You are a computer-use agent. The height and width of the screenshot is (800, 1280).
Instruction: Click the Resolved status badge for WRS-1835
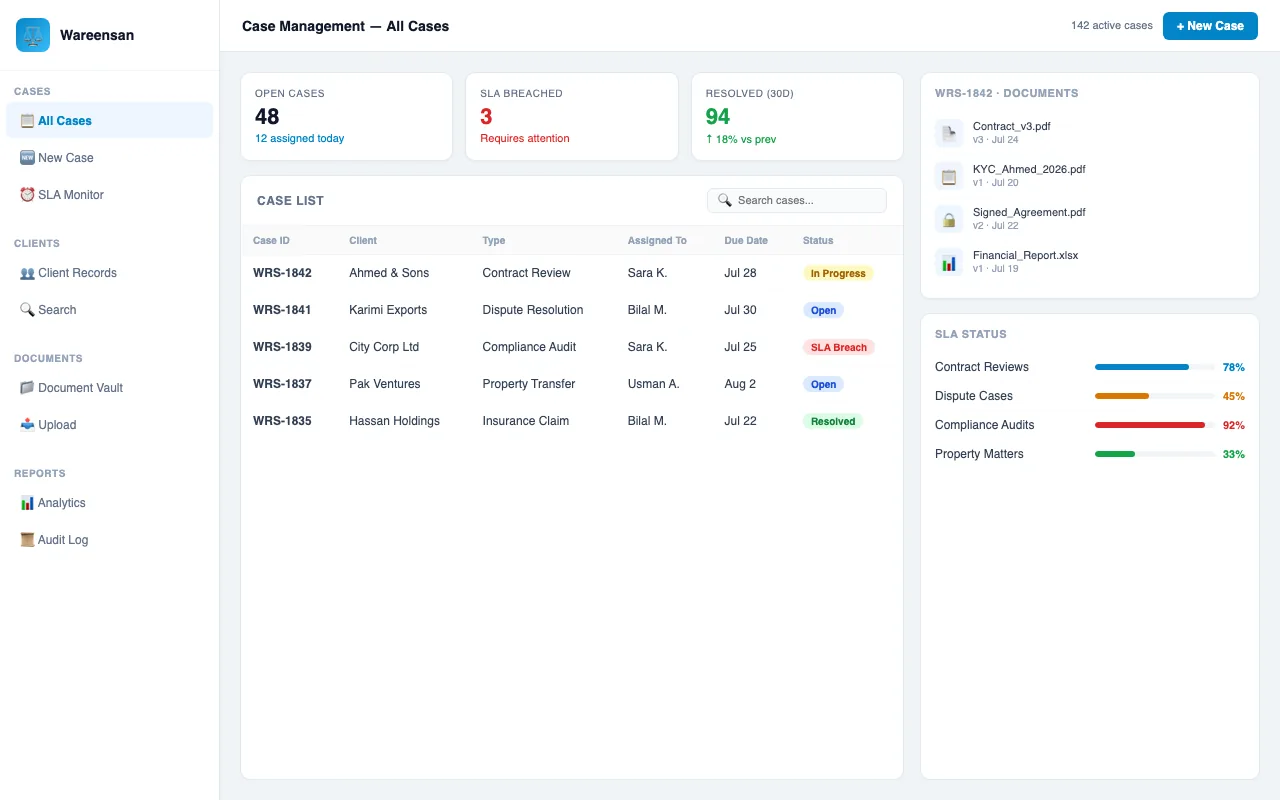pos(833,421)
